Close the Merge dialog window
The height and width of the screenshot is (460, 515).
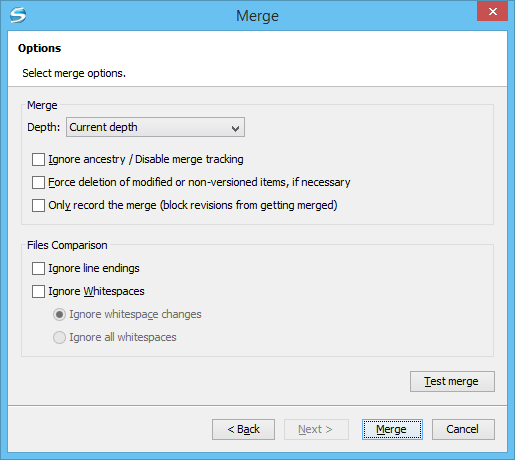pos(492,11)
